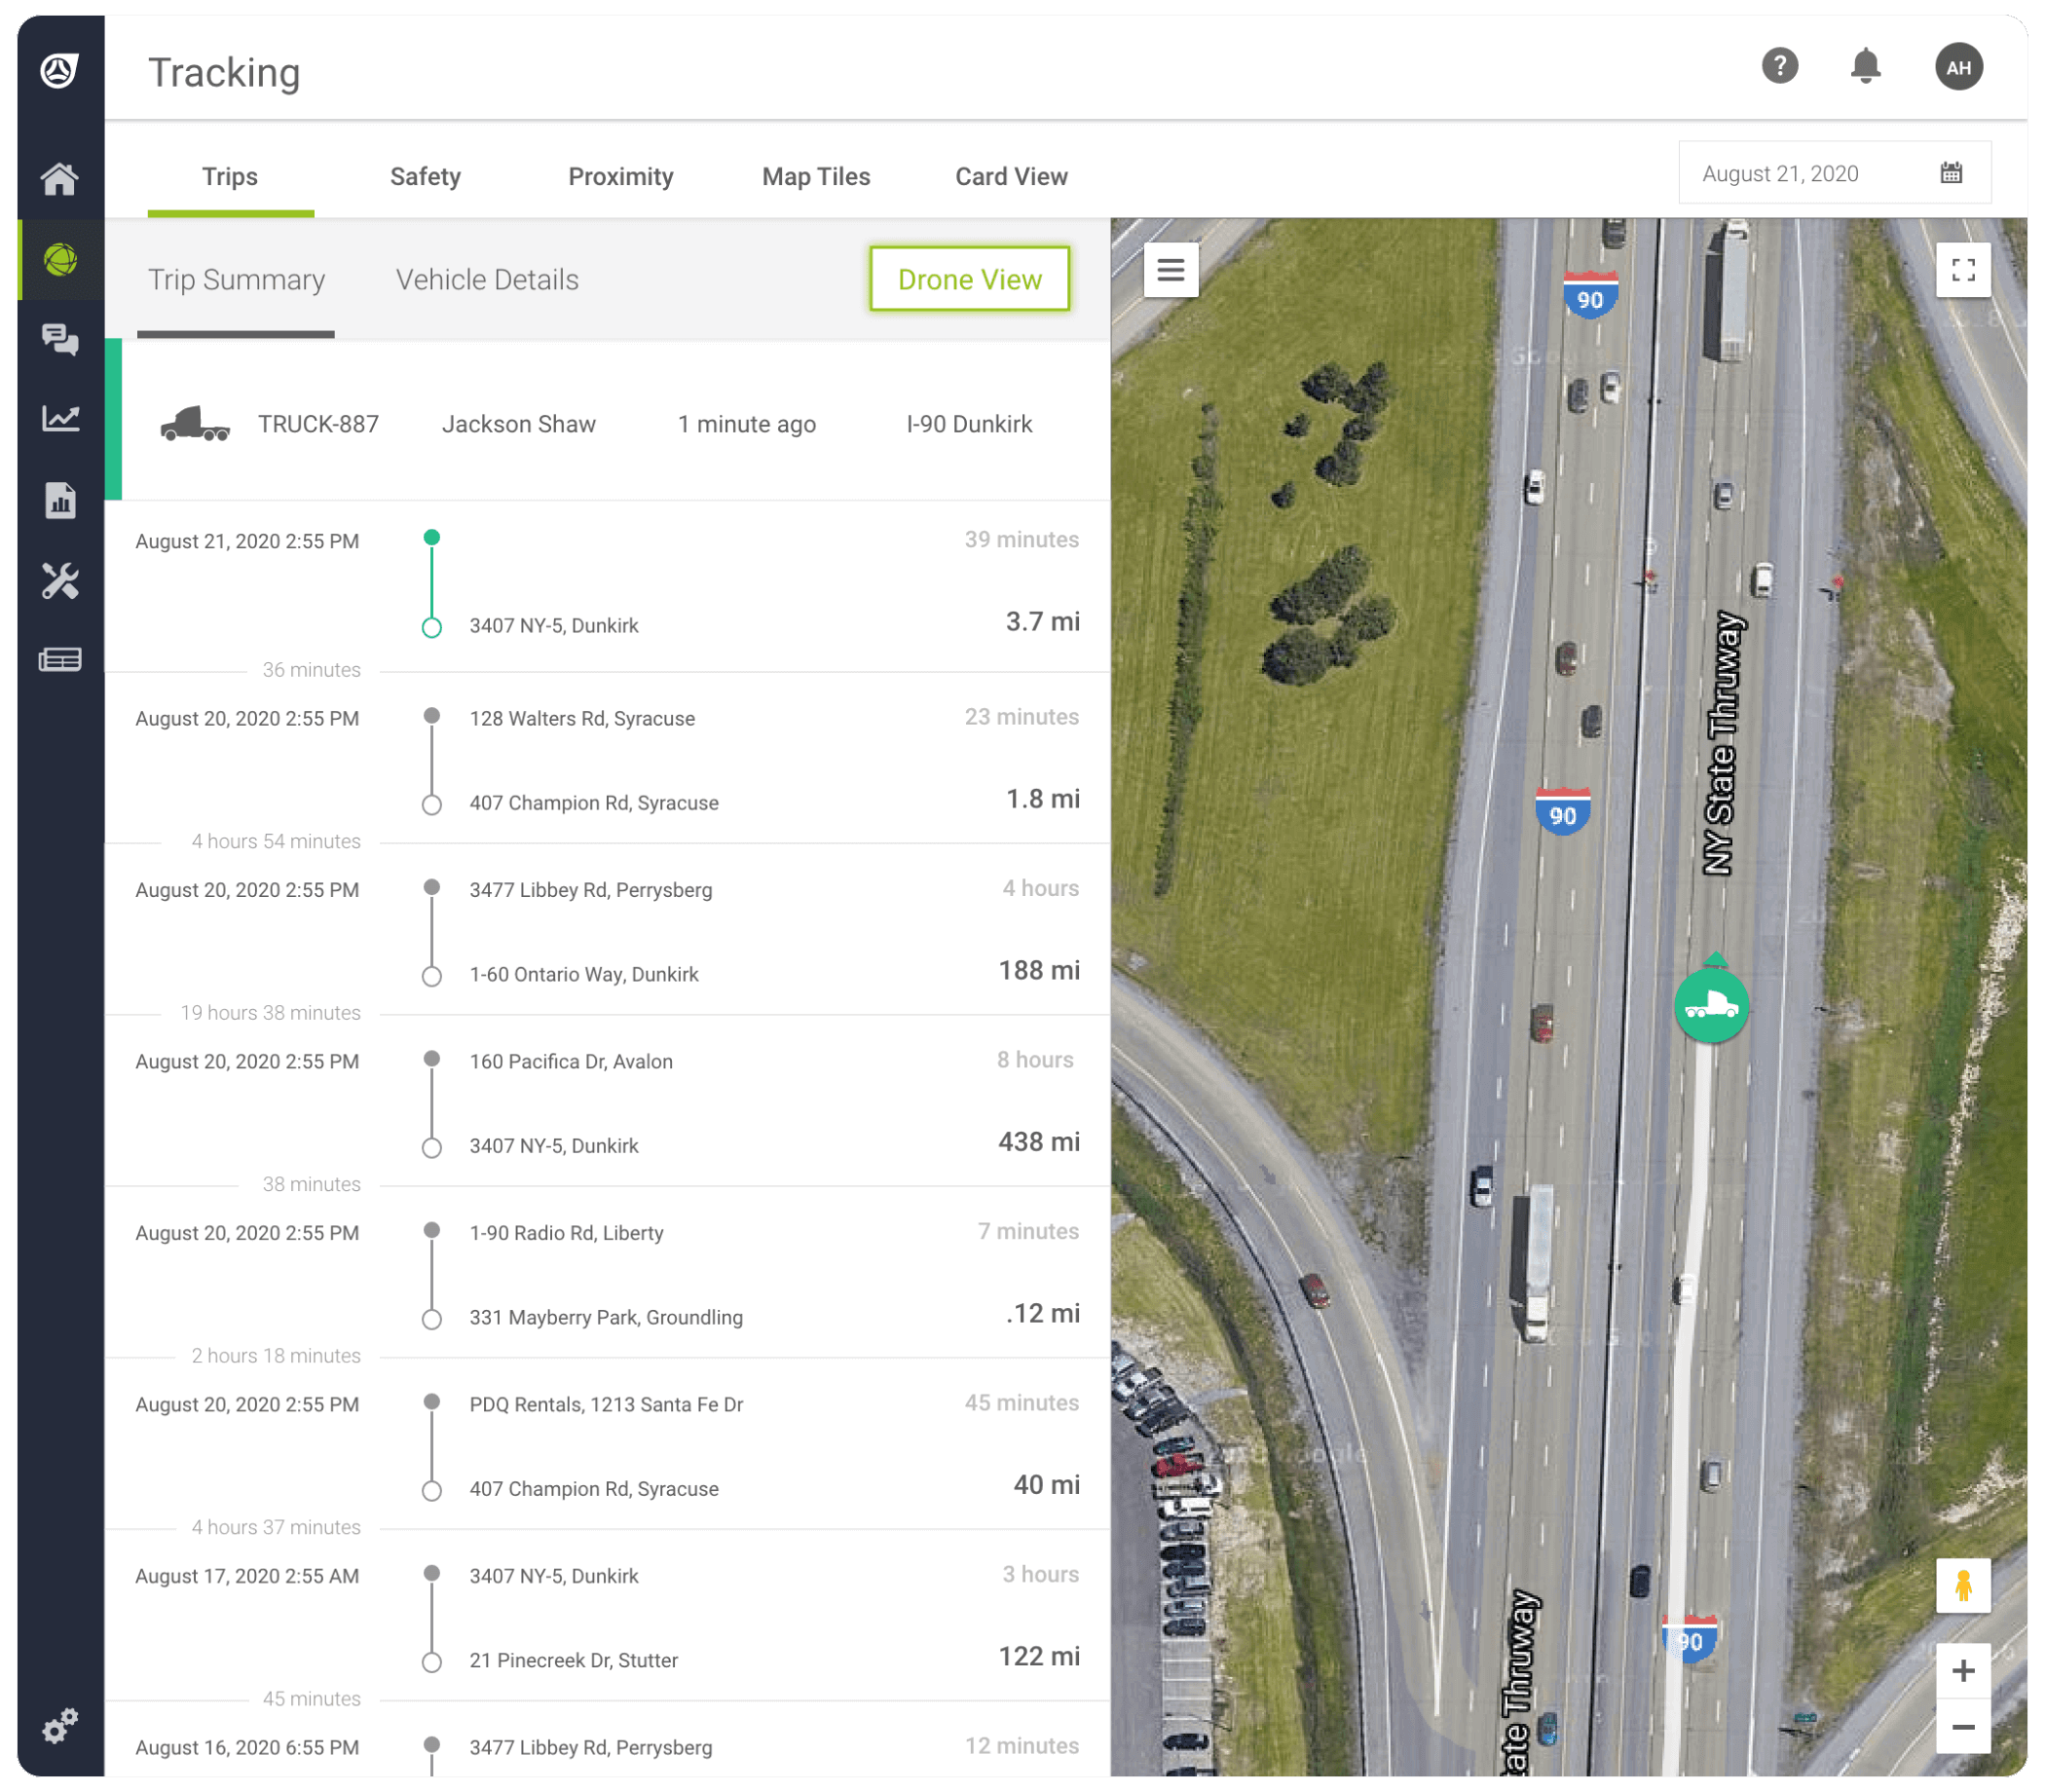Switch to the Trips tab
This screenshot has width=2045, height=1792.
point(230,177)
